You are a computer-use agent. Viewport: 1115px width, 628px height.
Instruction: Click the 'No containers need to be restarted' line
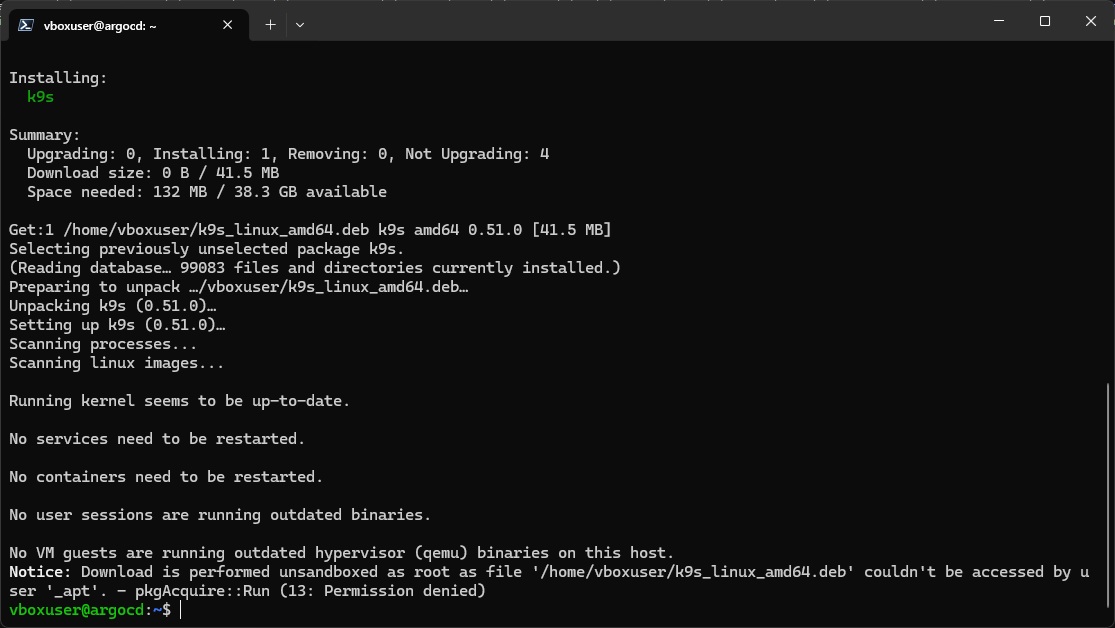coord(166,477)
